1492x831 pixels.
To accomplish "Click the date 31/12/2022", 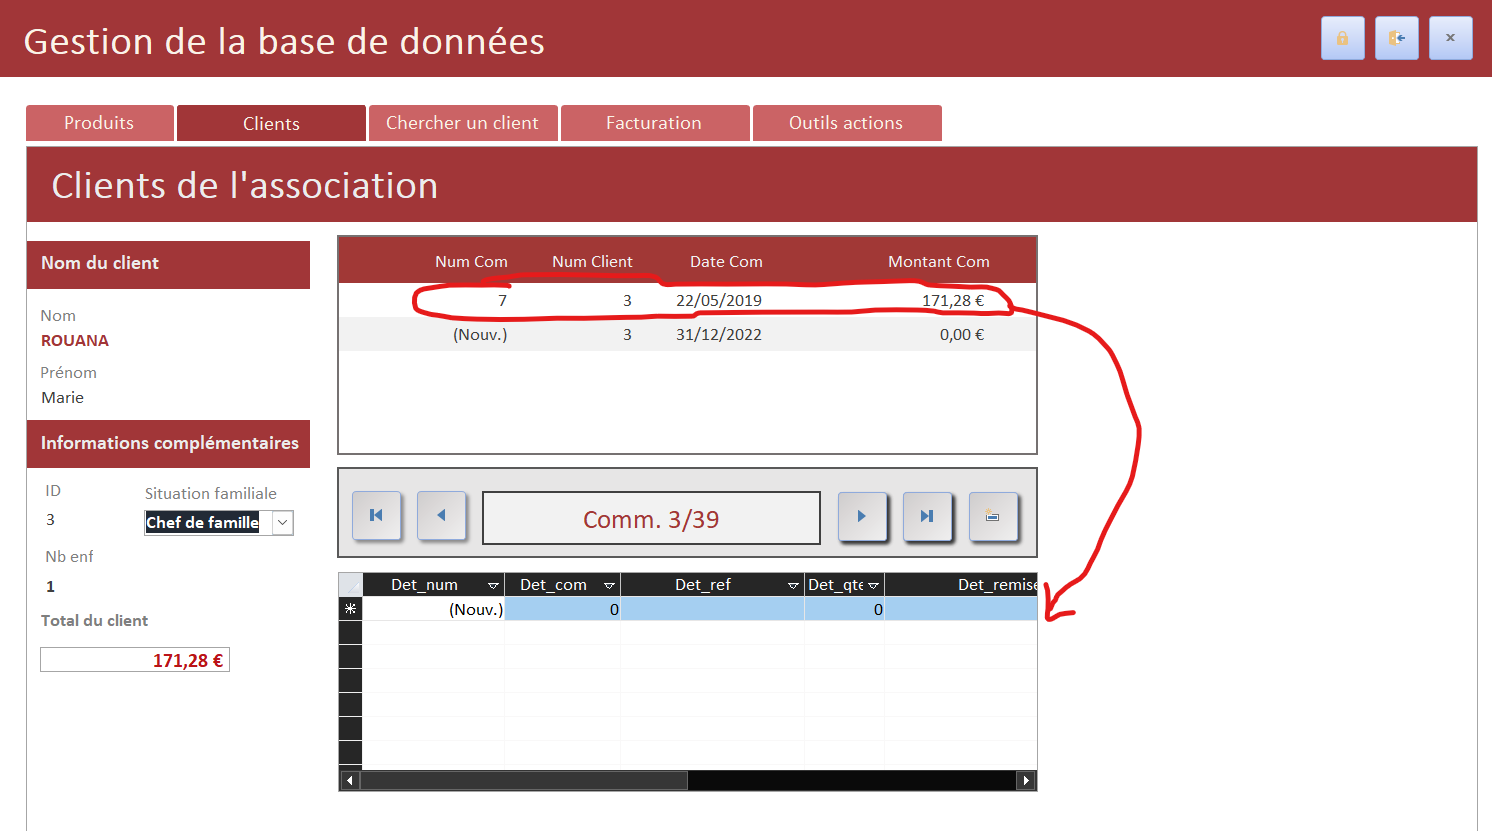I will point(719,334).
